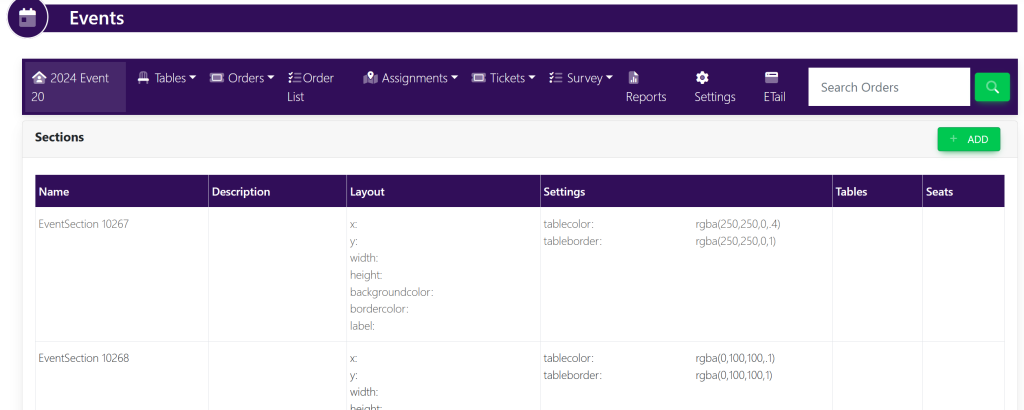This screenshot has height=410, width=1024.
Task: Click the Order List checklist icon
Action: [x=294, y=78]
